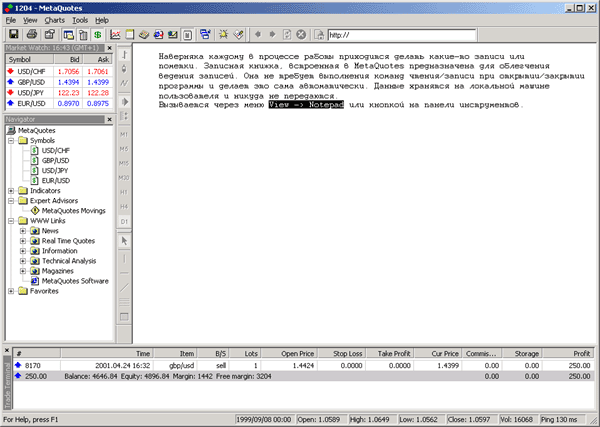600x427 pixels.
Task: Toggle the D1 timeframe button
Action: (x=124, y=222)
